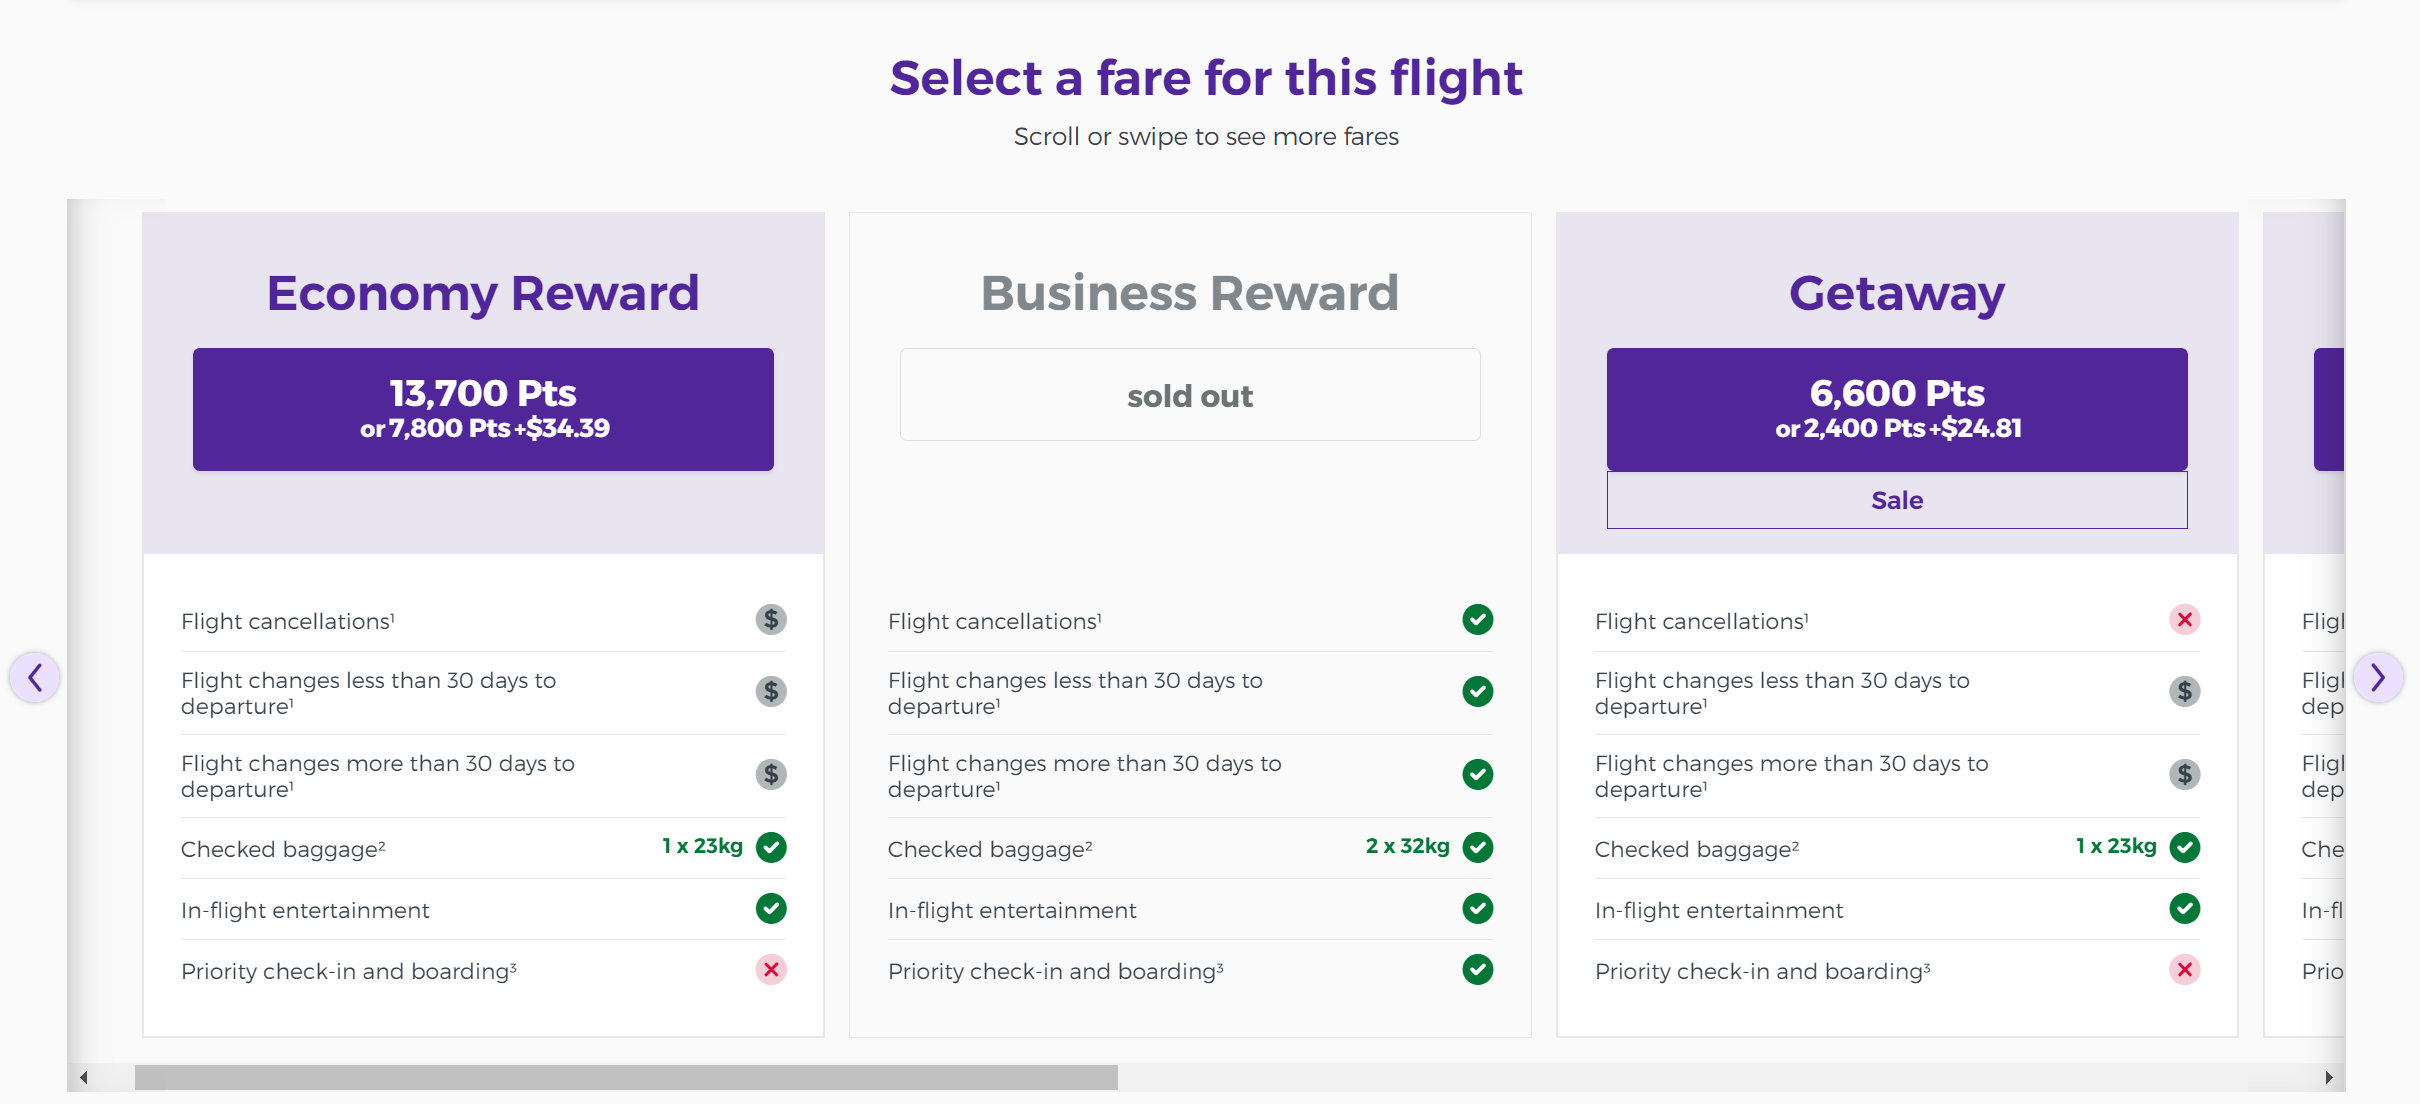Screen dimensions: 2420x1104
Task: Show next fares with the right chevron arrow
Action: (x=2378, y=677)
